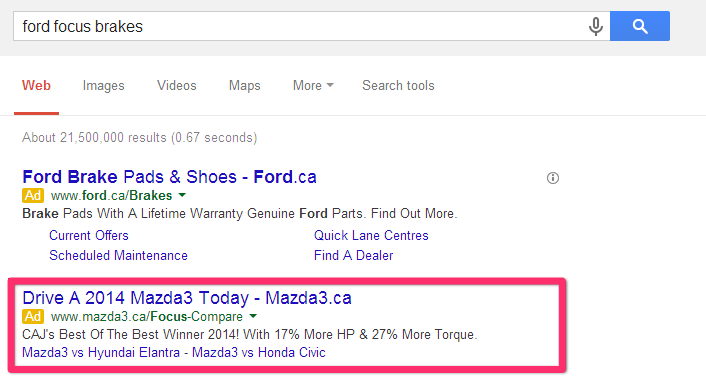The width and height of the screenshot is (706, 378).
Task: Open the Maps tab
Action: point(244,86)
